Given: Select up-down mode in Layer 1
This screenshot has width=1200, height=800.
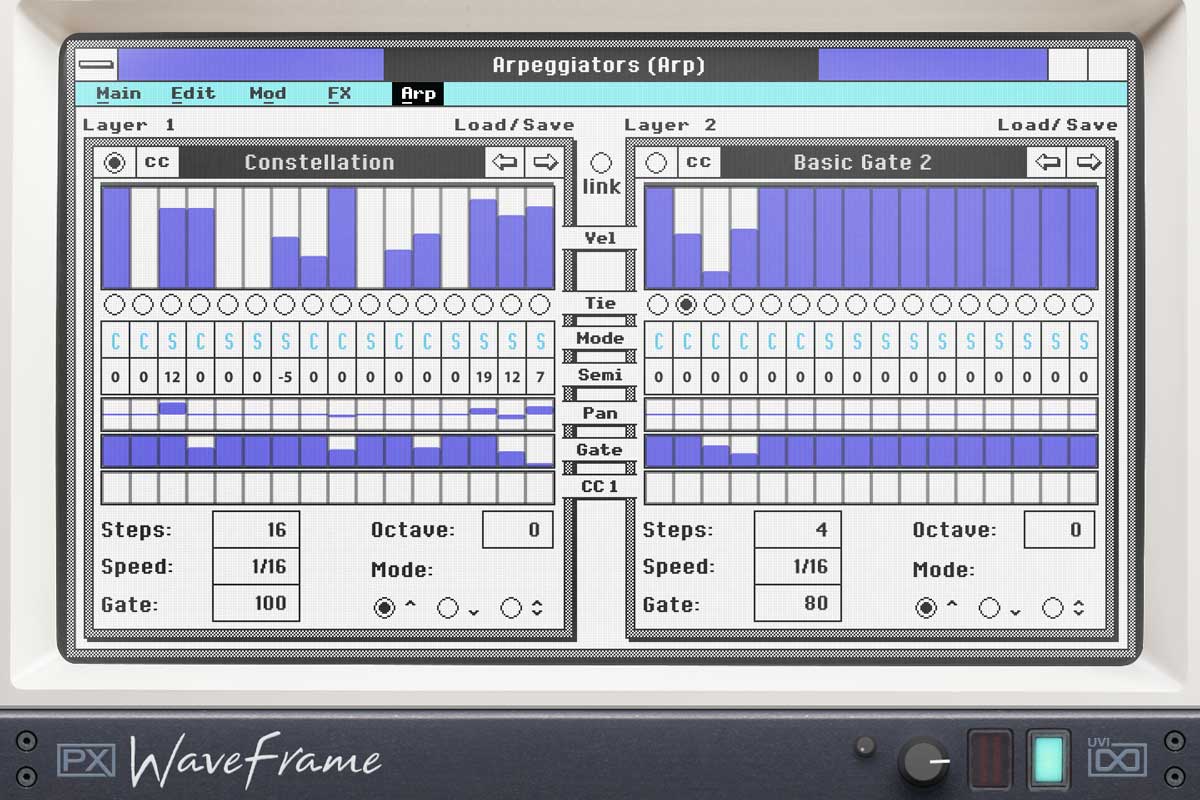Looking at the screenshot, I should click(x=511, y=608).
